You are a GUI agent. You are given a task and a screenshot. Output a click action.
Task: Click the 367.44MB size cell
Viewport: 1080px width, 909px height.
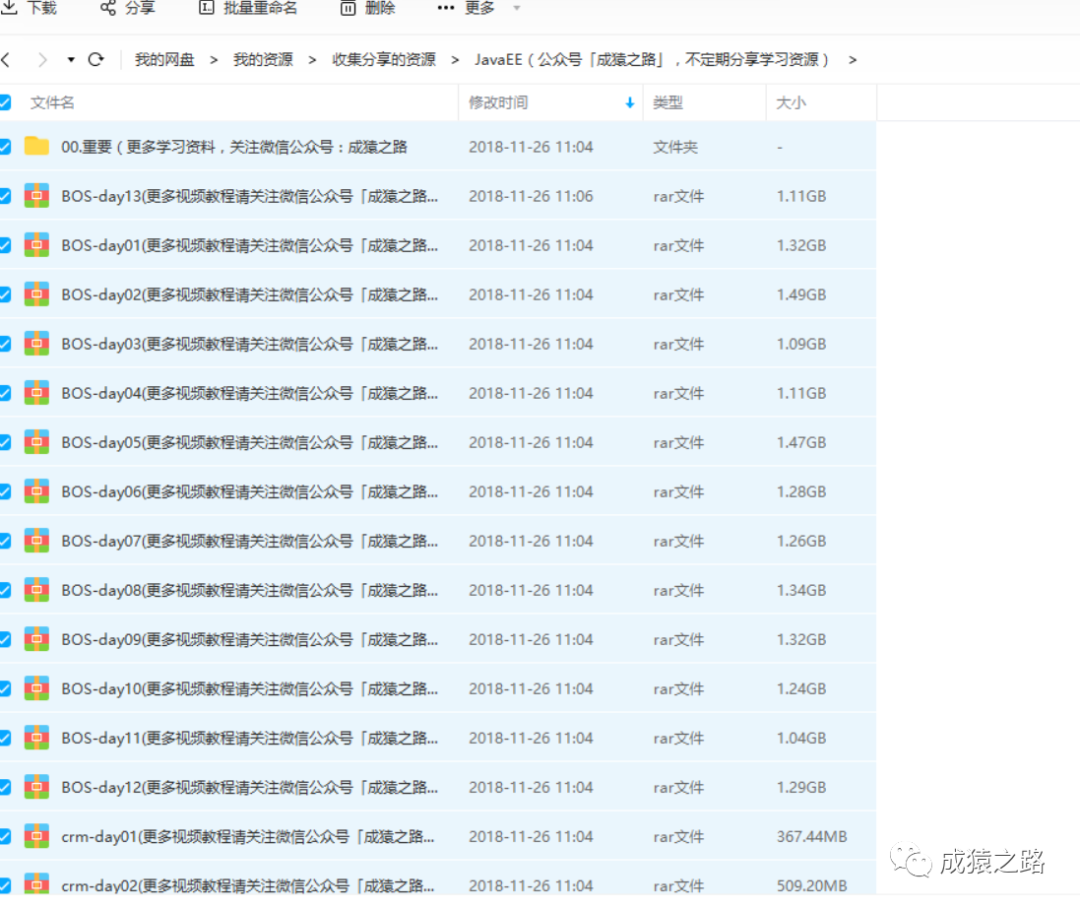pyautogui.click(x=812, y=837)
